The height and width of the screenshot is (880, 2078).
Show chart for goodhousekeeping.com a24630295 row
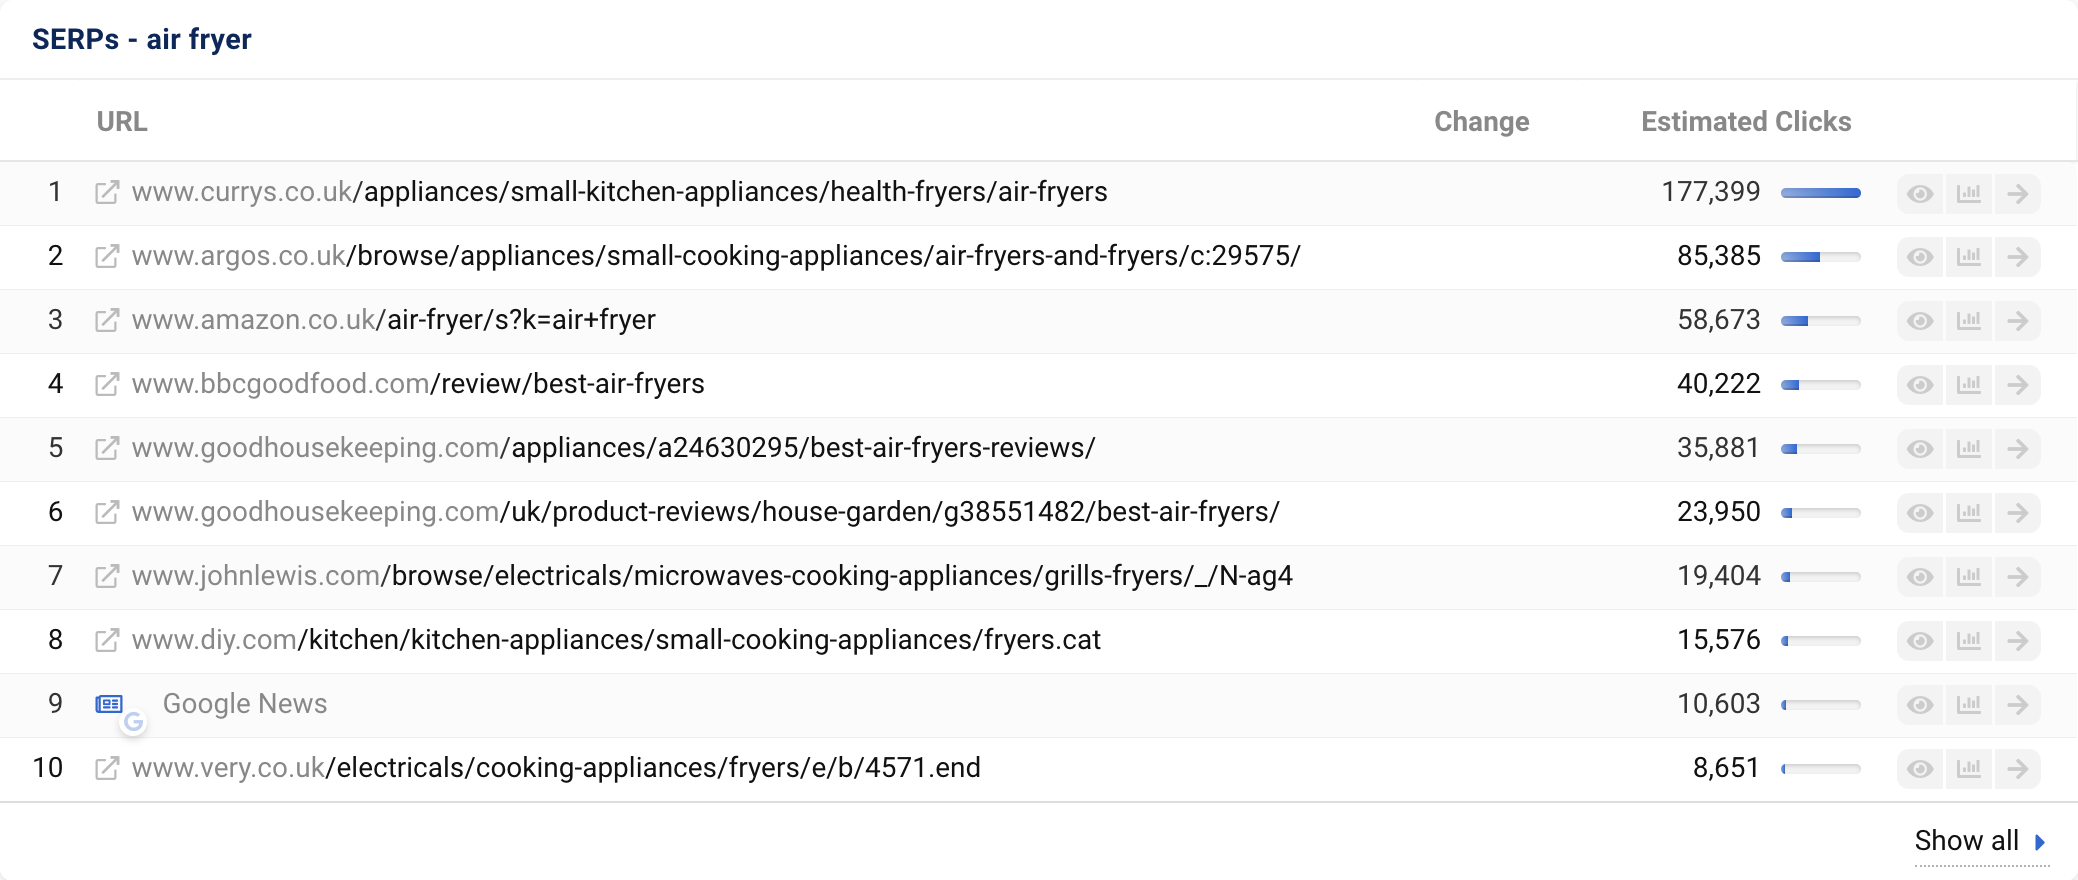coord(1969,449)
